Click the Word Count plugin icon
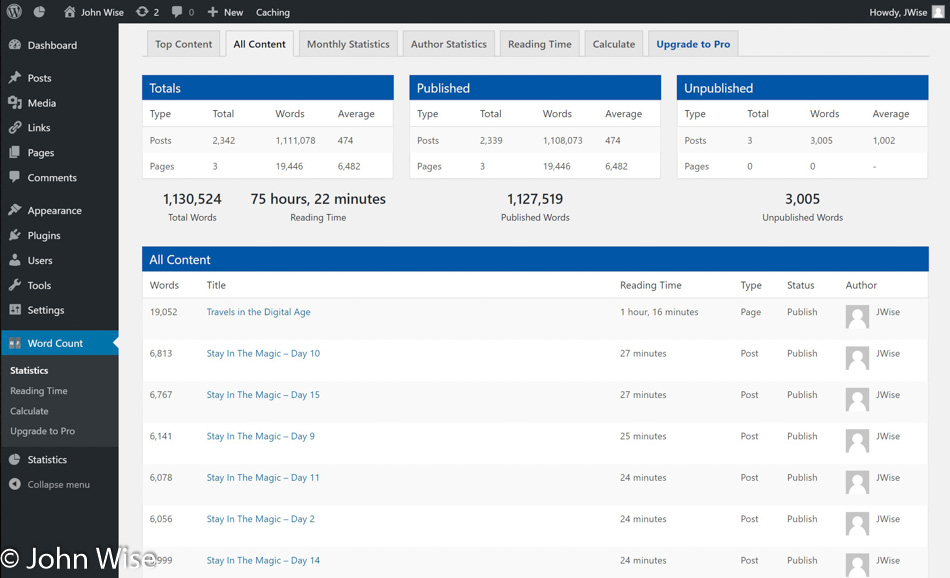Viewport: 950px width, 578px height. (x=15, y=343)
